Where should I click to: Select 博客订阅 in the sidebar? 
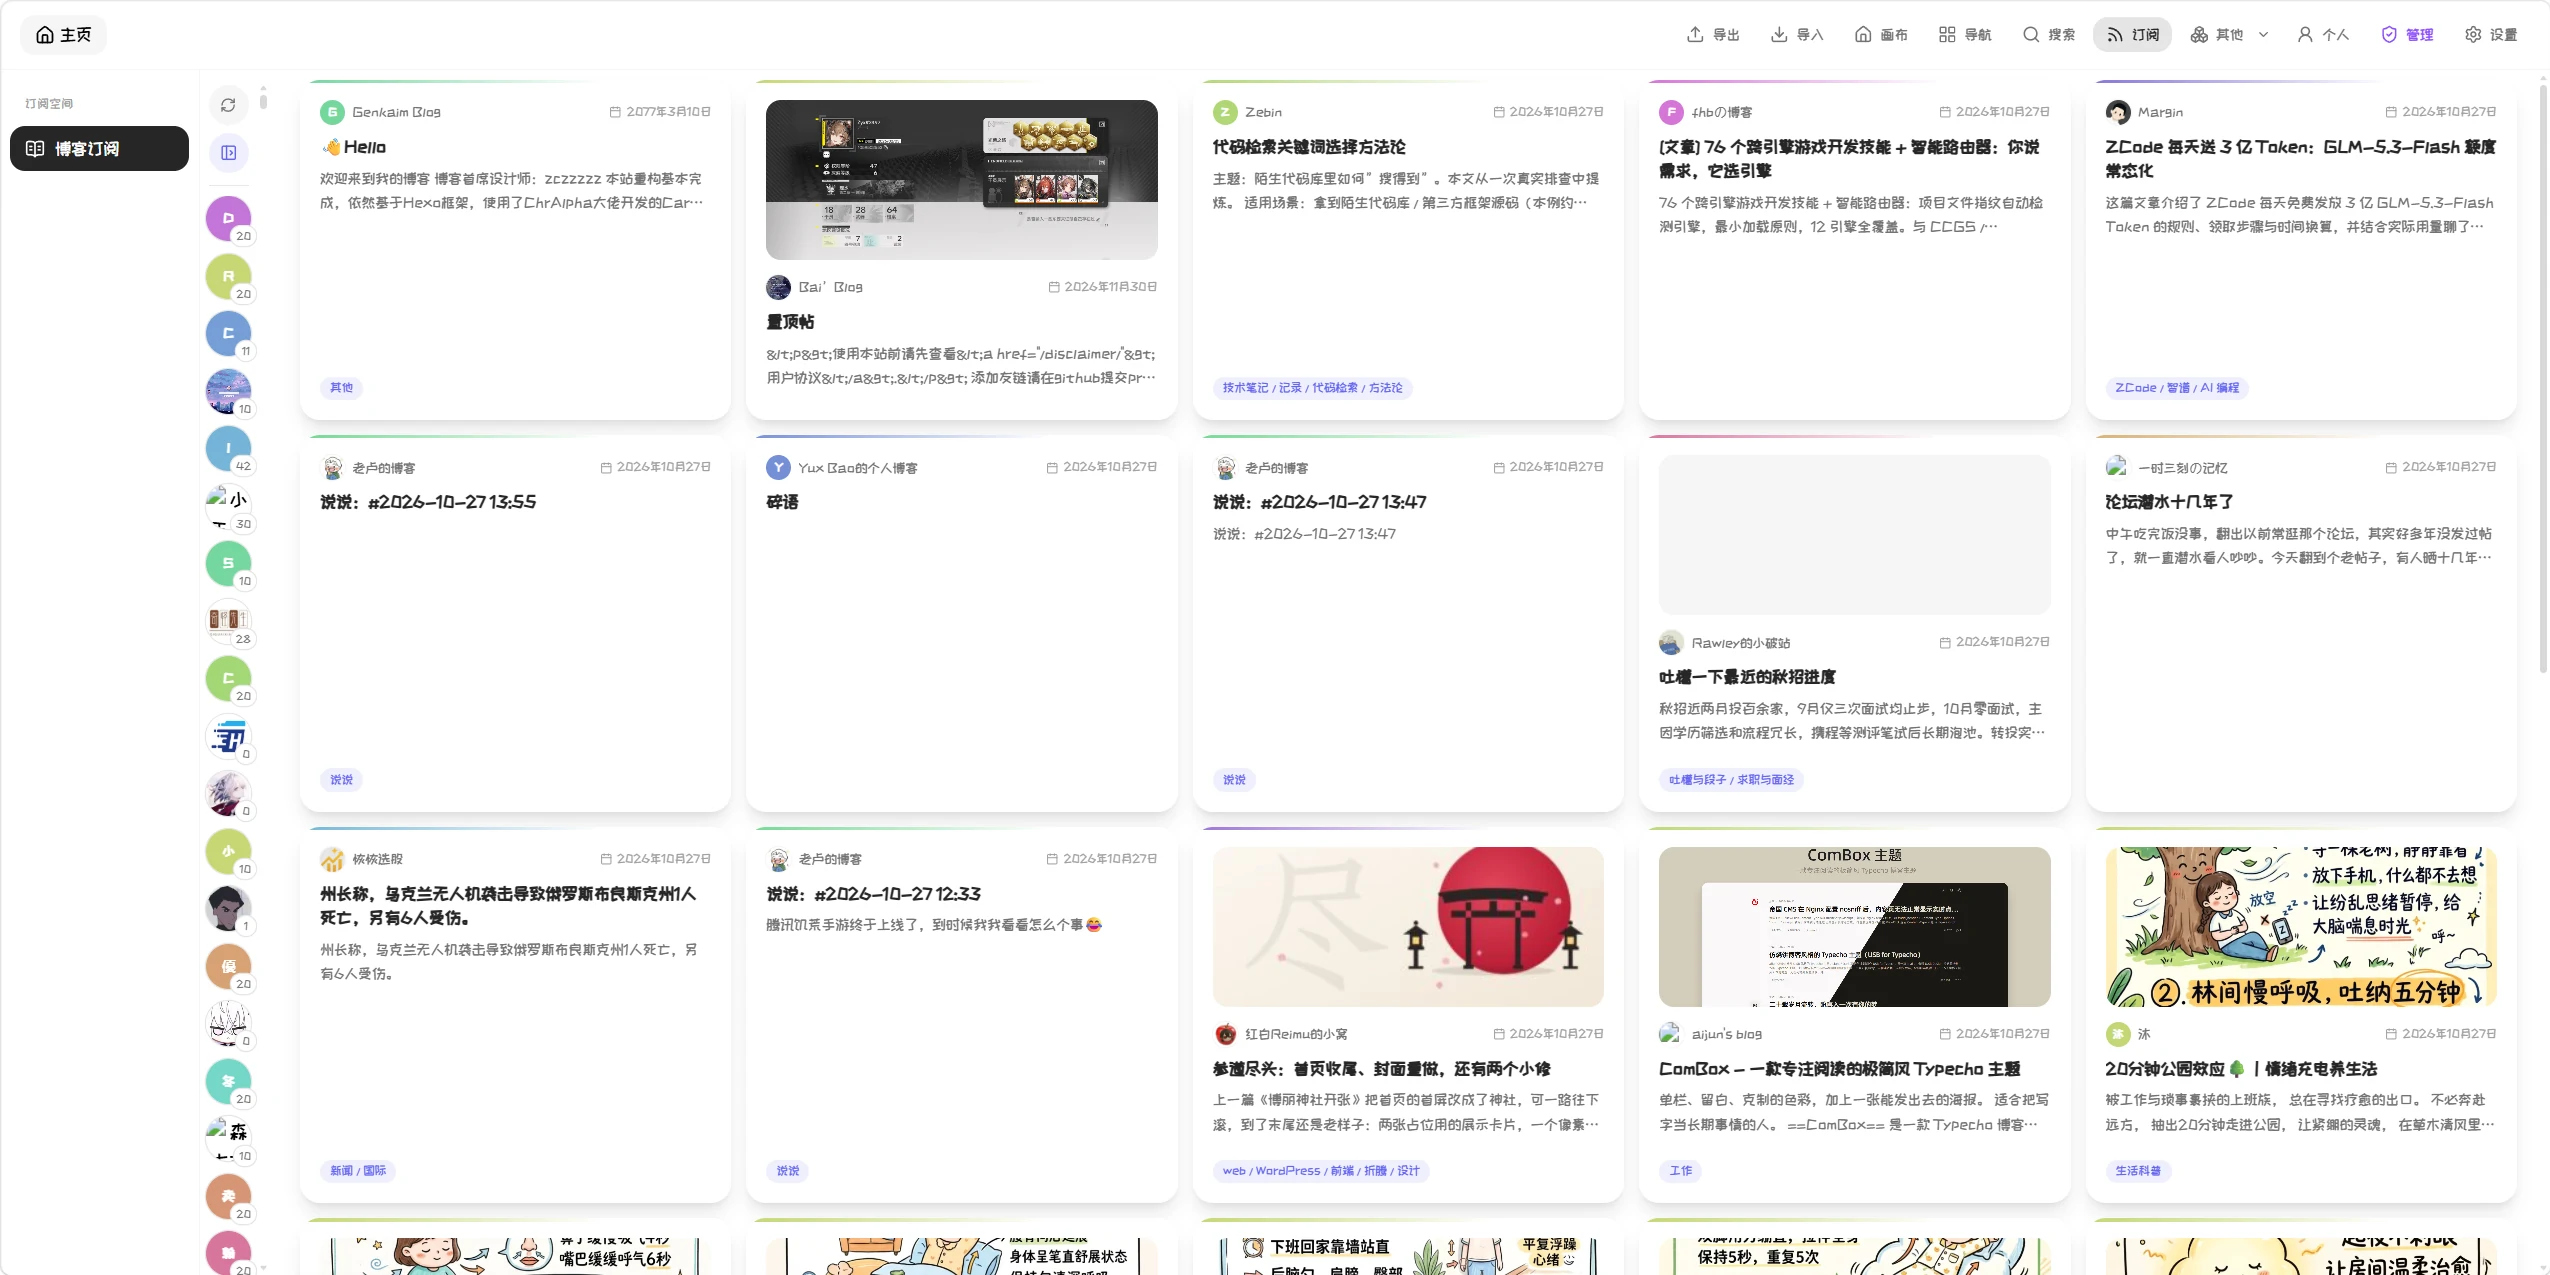(99, 149)
